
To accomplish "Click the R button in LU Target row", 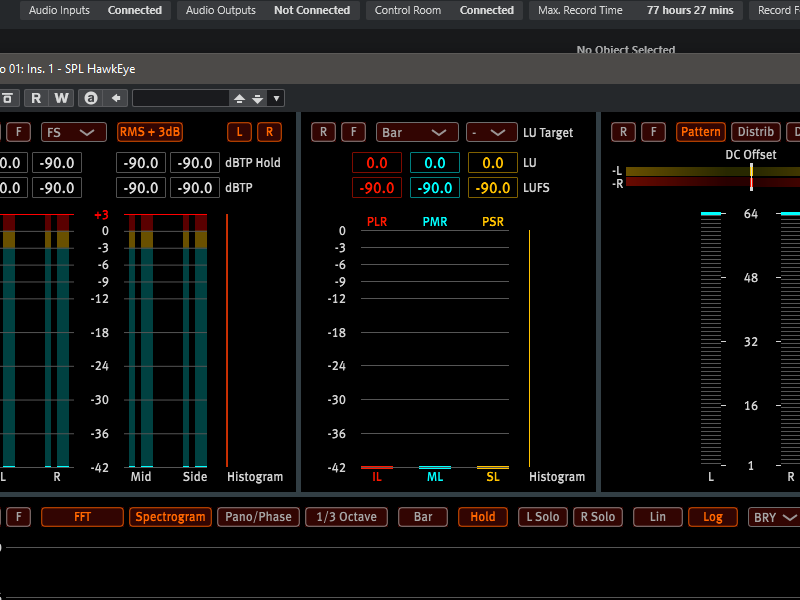I will [323, 132].
